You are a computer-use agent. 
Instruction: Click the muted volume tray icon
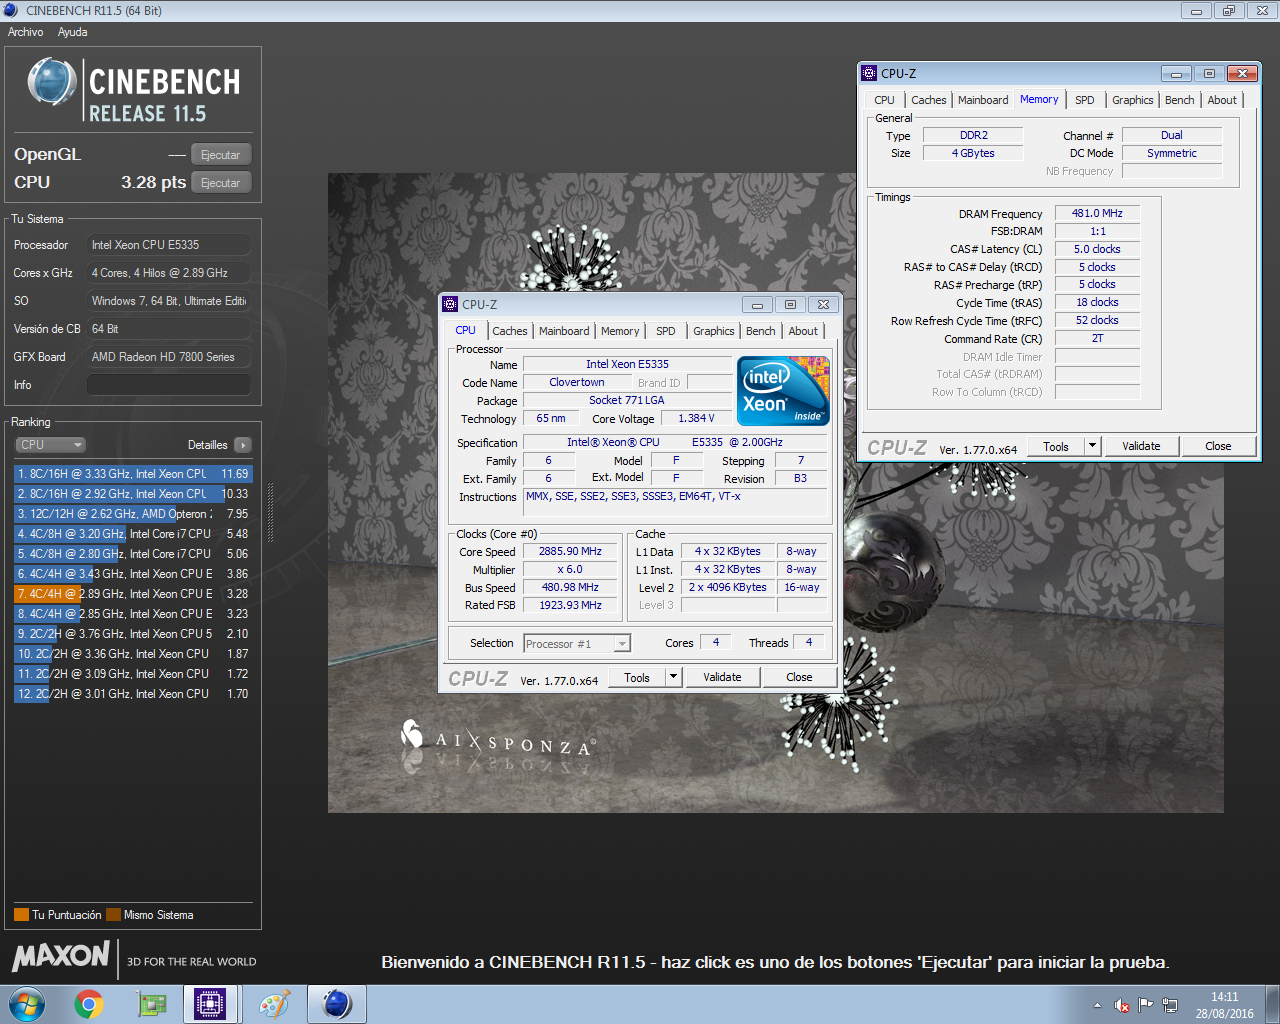pos(1122,1005)
